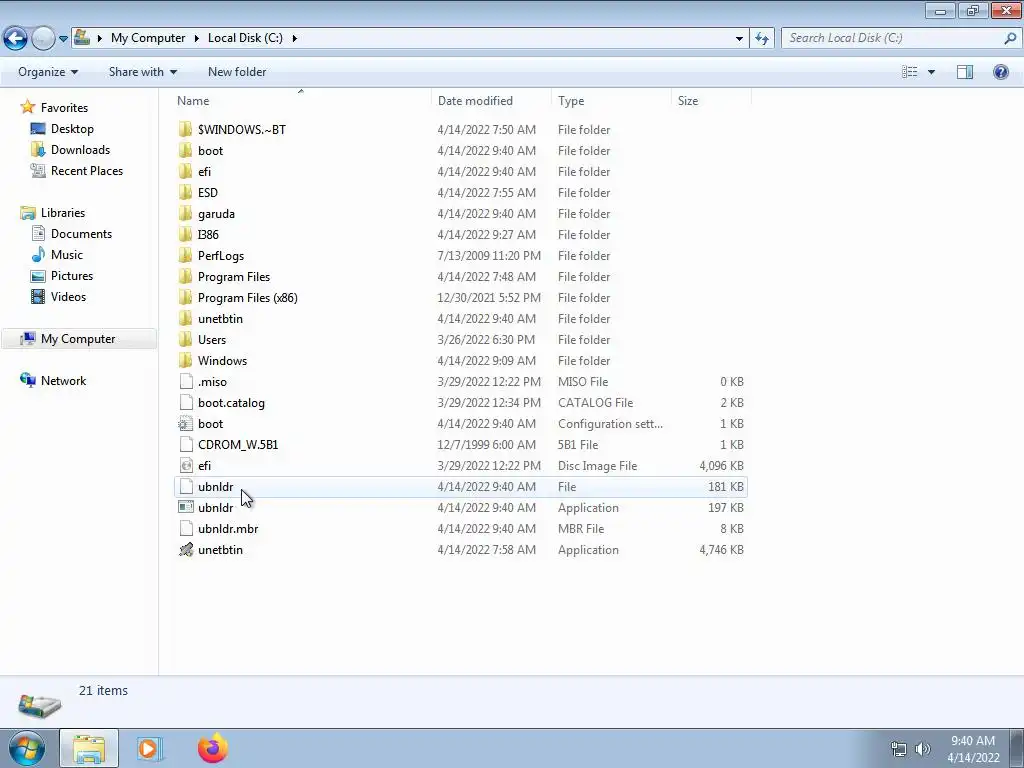Open the view options dropdown arrow
The height and width of the screenshot is (768, 1024).
[x=931, y=72]
